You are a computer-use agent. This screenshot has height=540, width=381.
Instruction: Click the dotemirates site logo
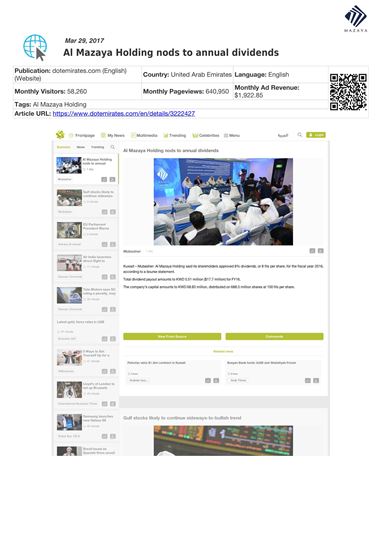pos(60,135)
